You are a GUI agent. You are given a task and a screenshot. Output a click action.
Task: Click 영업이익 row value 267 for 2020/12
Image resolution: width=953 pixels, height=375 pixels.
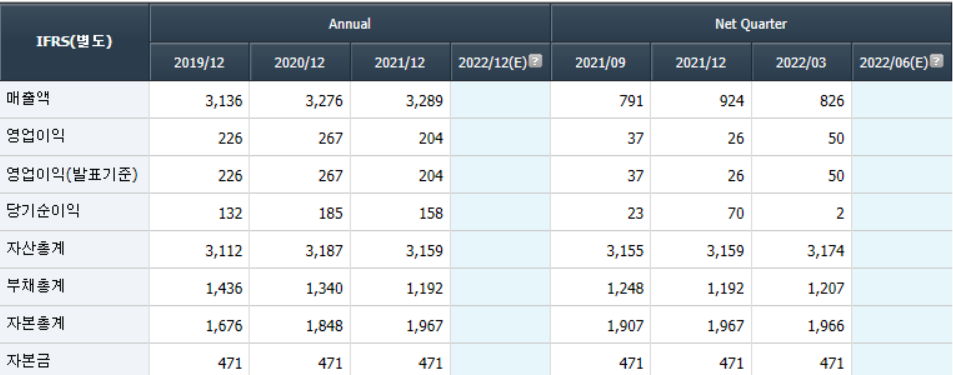[330, 139]
